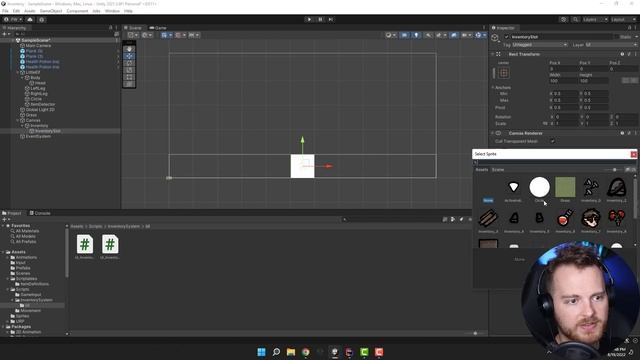Toggle the InventorySlot active checkbox in Inspector
The height and width of the screenshot is (360, 640).
tap(507, 37)
